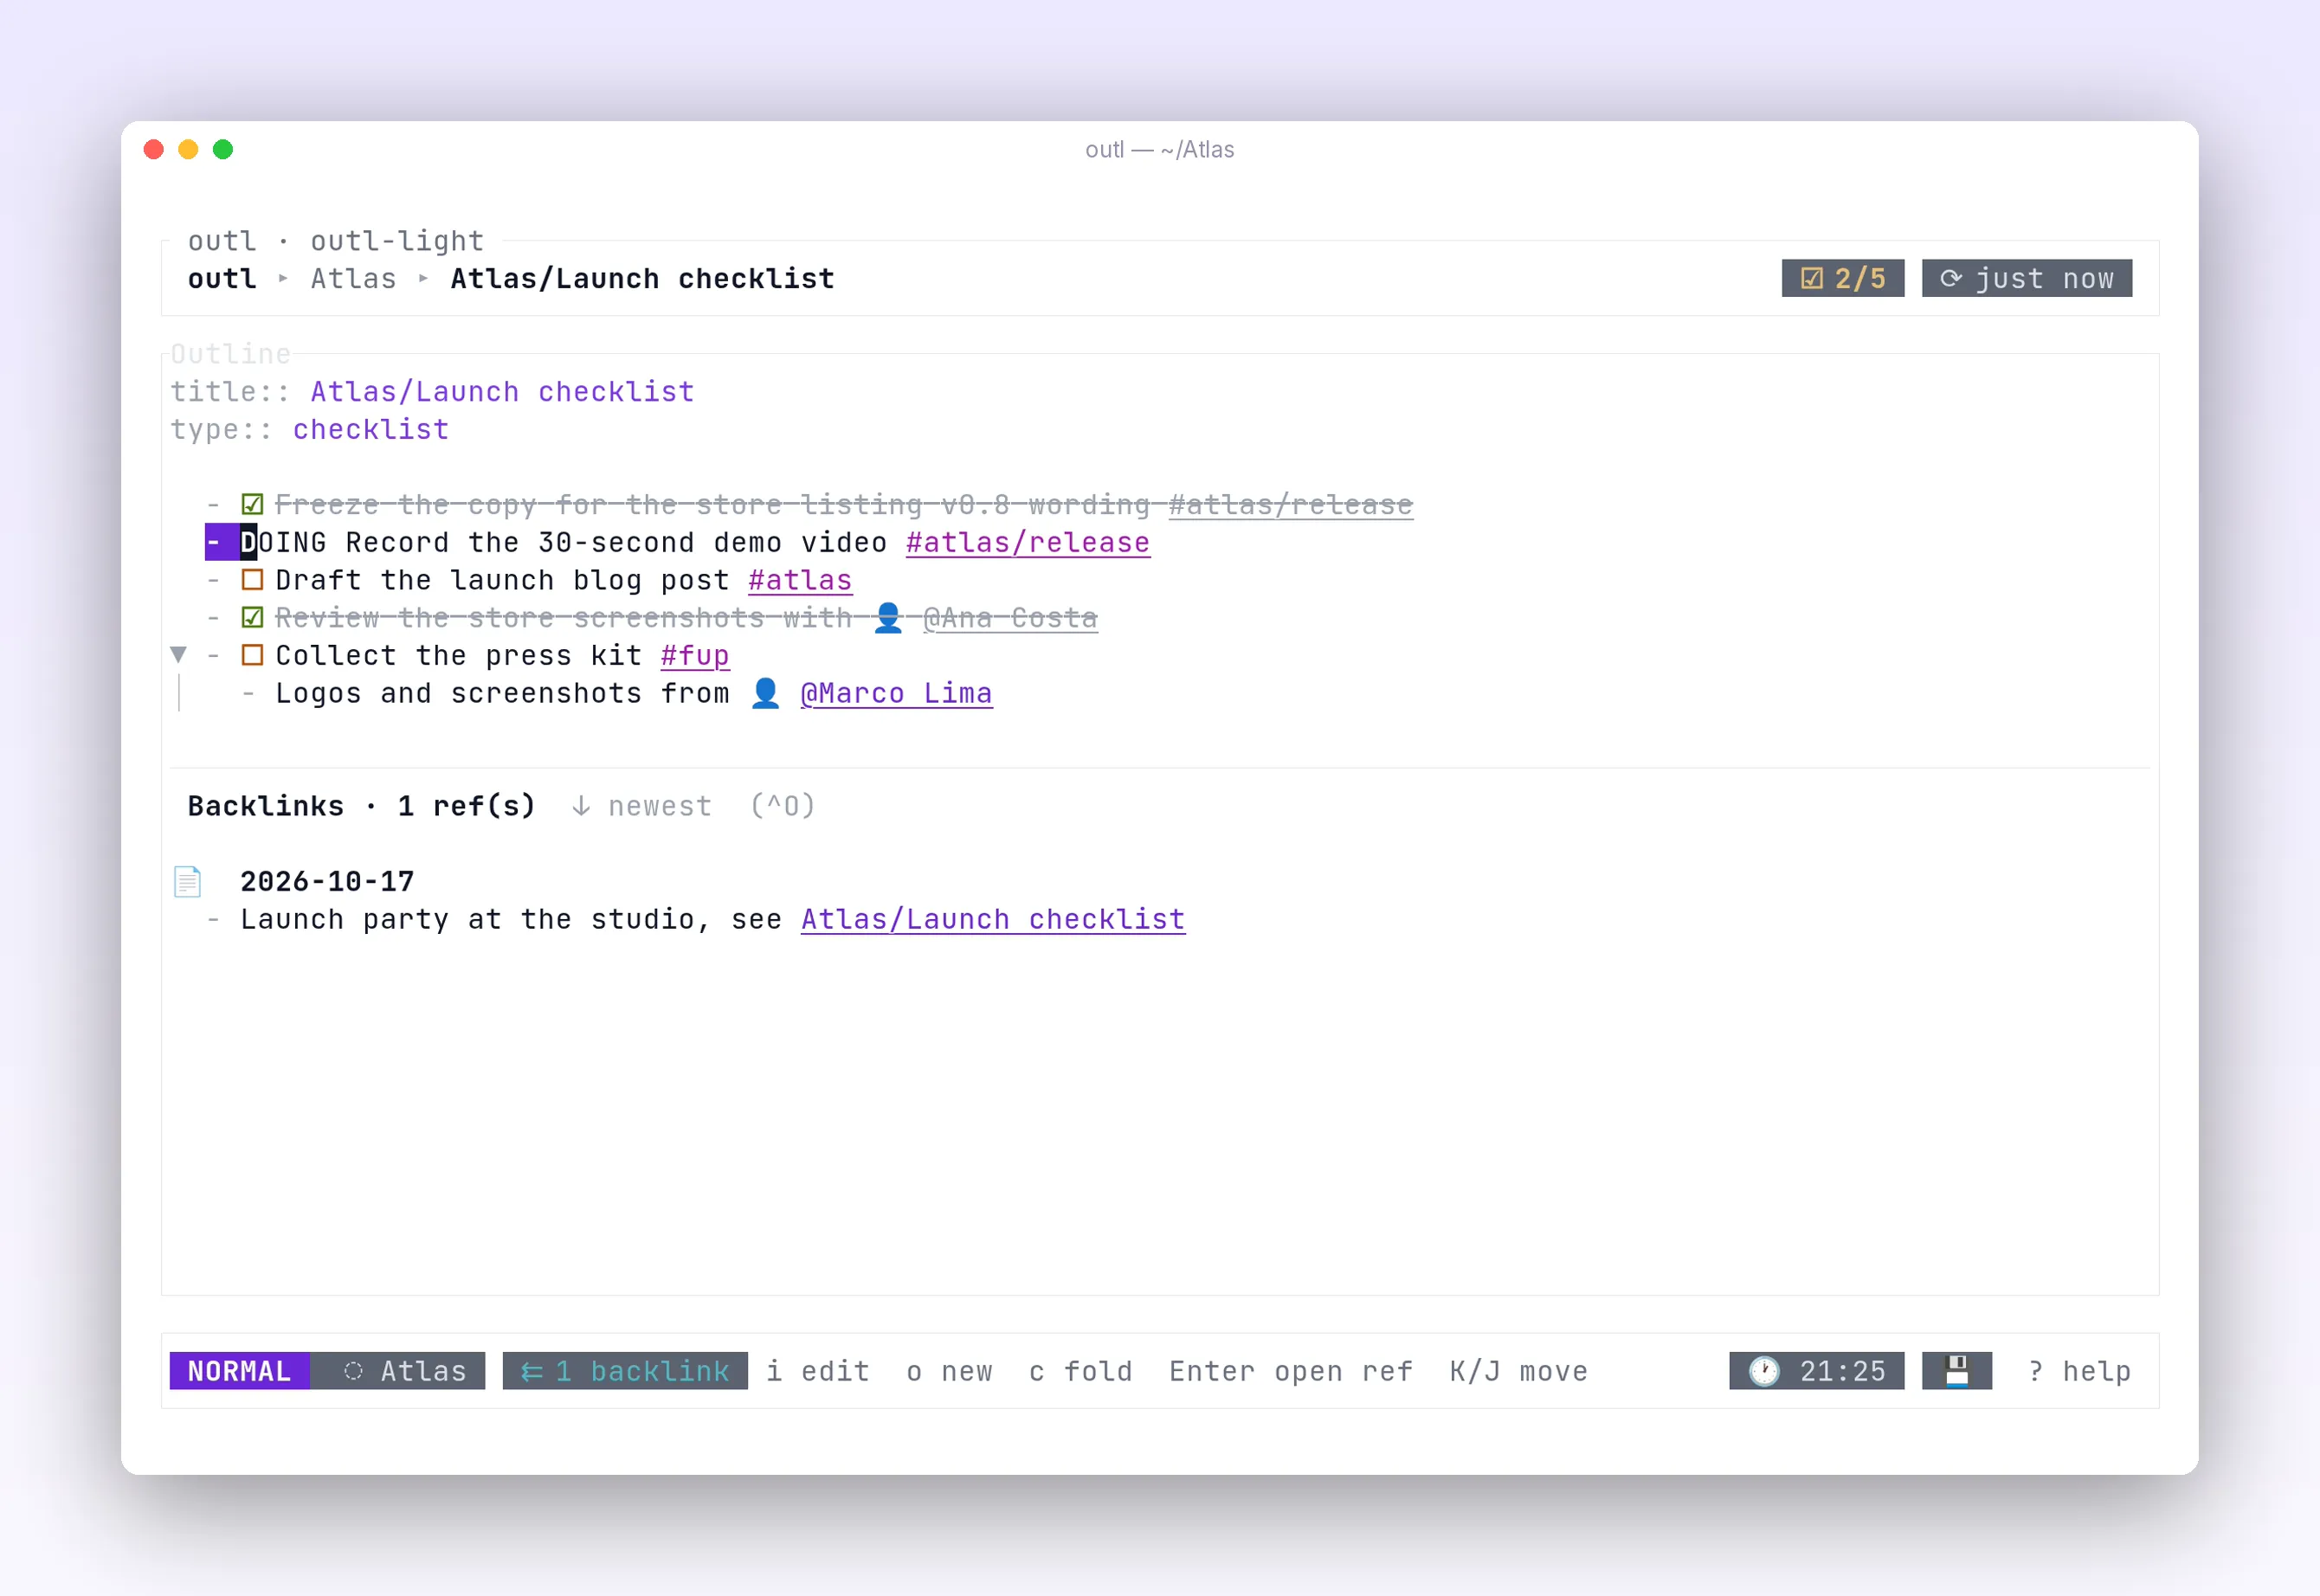Click the 2/5 task progress badge
Viewport: 2320px width, 1596px height.
pos(1842,278)
